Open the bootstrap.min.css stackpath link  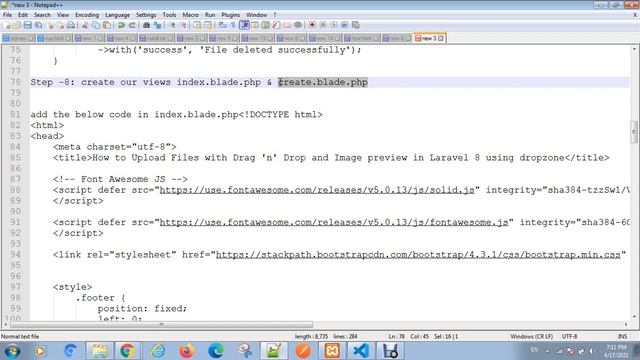(x=418, y=255)
